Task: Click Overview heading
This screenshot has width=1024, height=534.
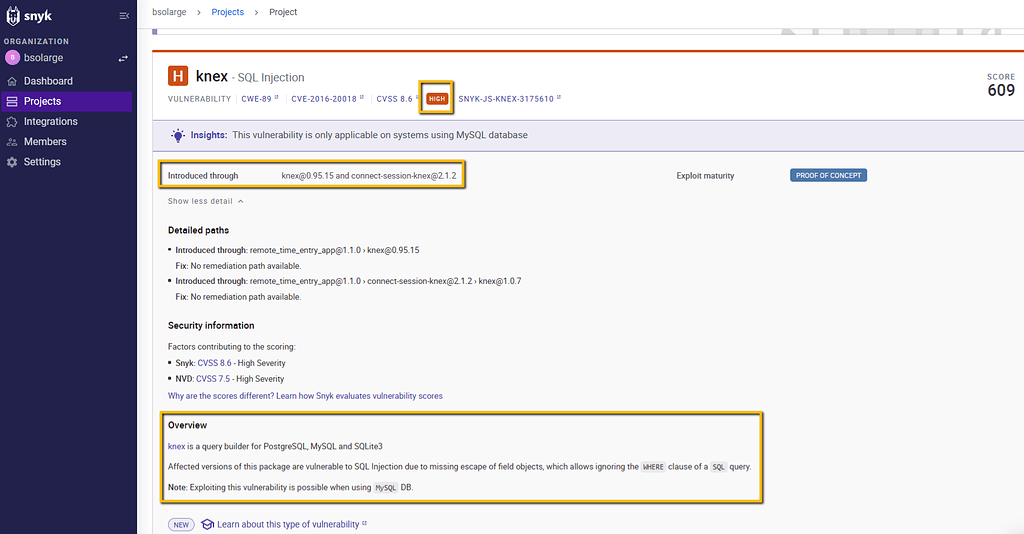Action: pos(187,425)
